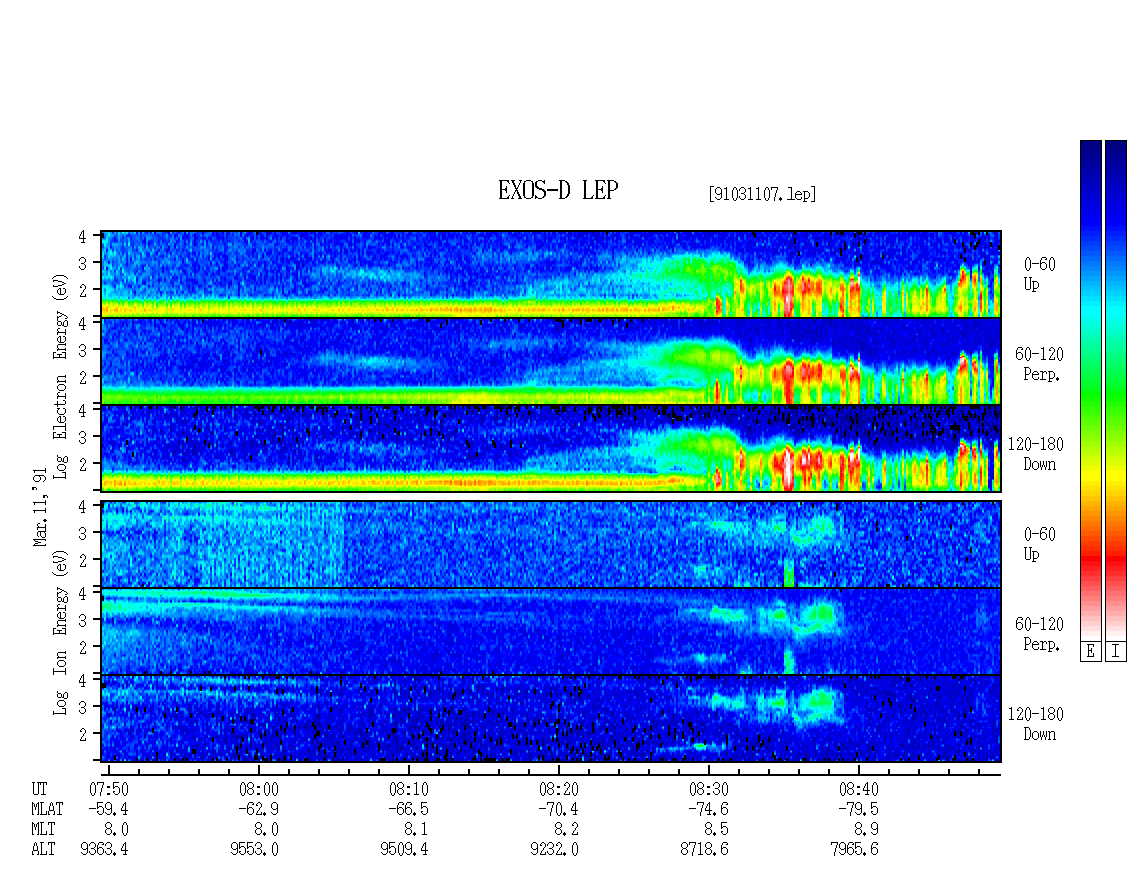Click the ion "60-120 Perp." pitch-angle label
The image size is (1130, 875).
coord(1039,634)
